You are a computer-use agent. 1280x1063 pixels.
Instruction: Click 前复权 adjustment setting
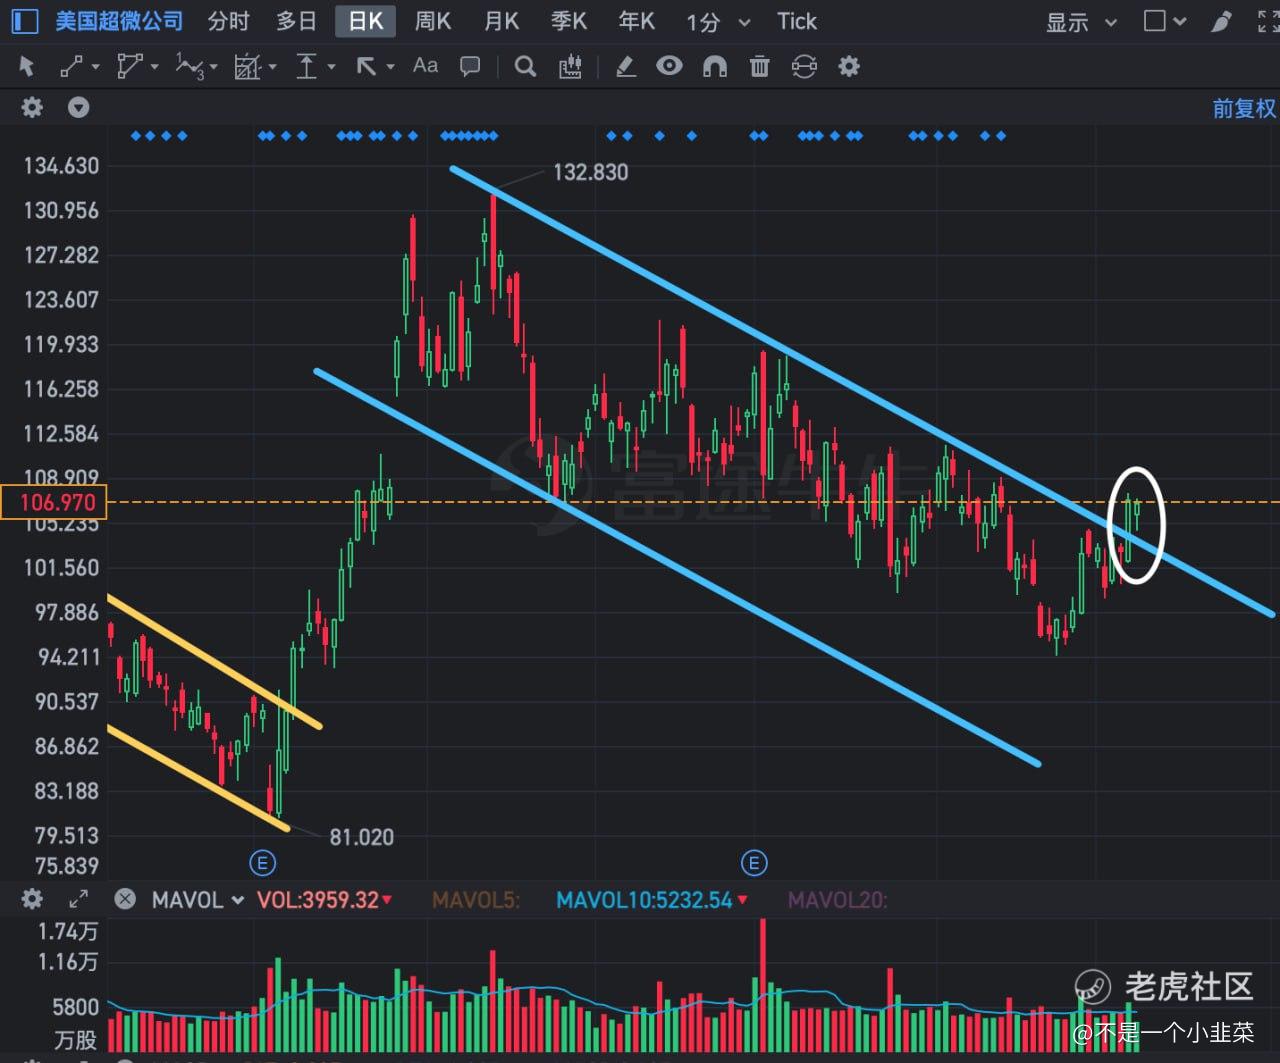(1244, 108)
